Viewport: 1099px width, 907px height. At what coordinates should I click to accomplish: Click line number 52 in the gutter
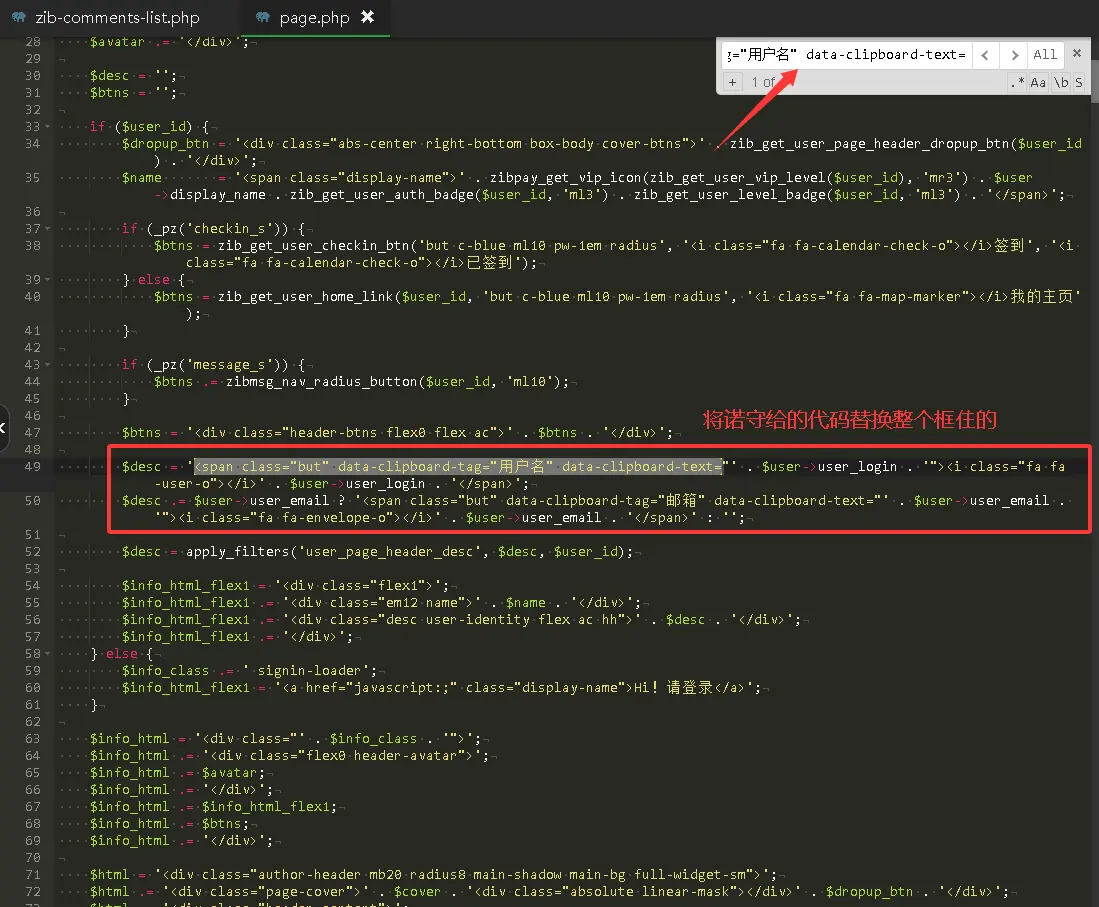33,552
